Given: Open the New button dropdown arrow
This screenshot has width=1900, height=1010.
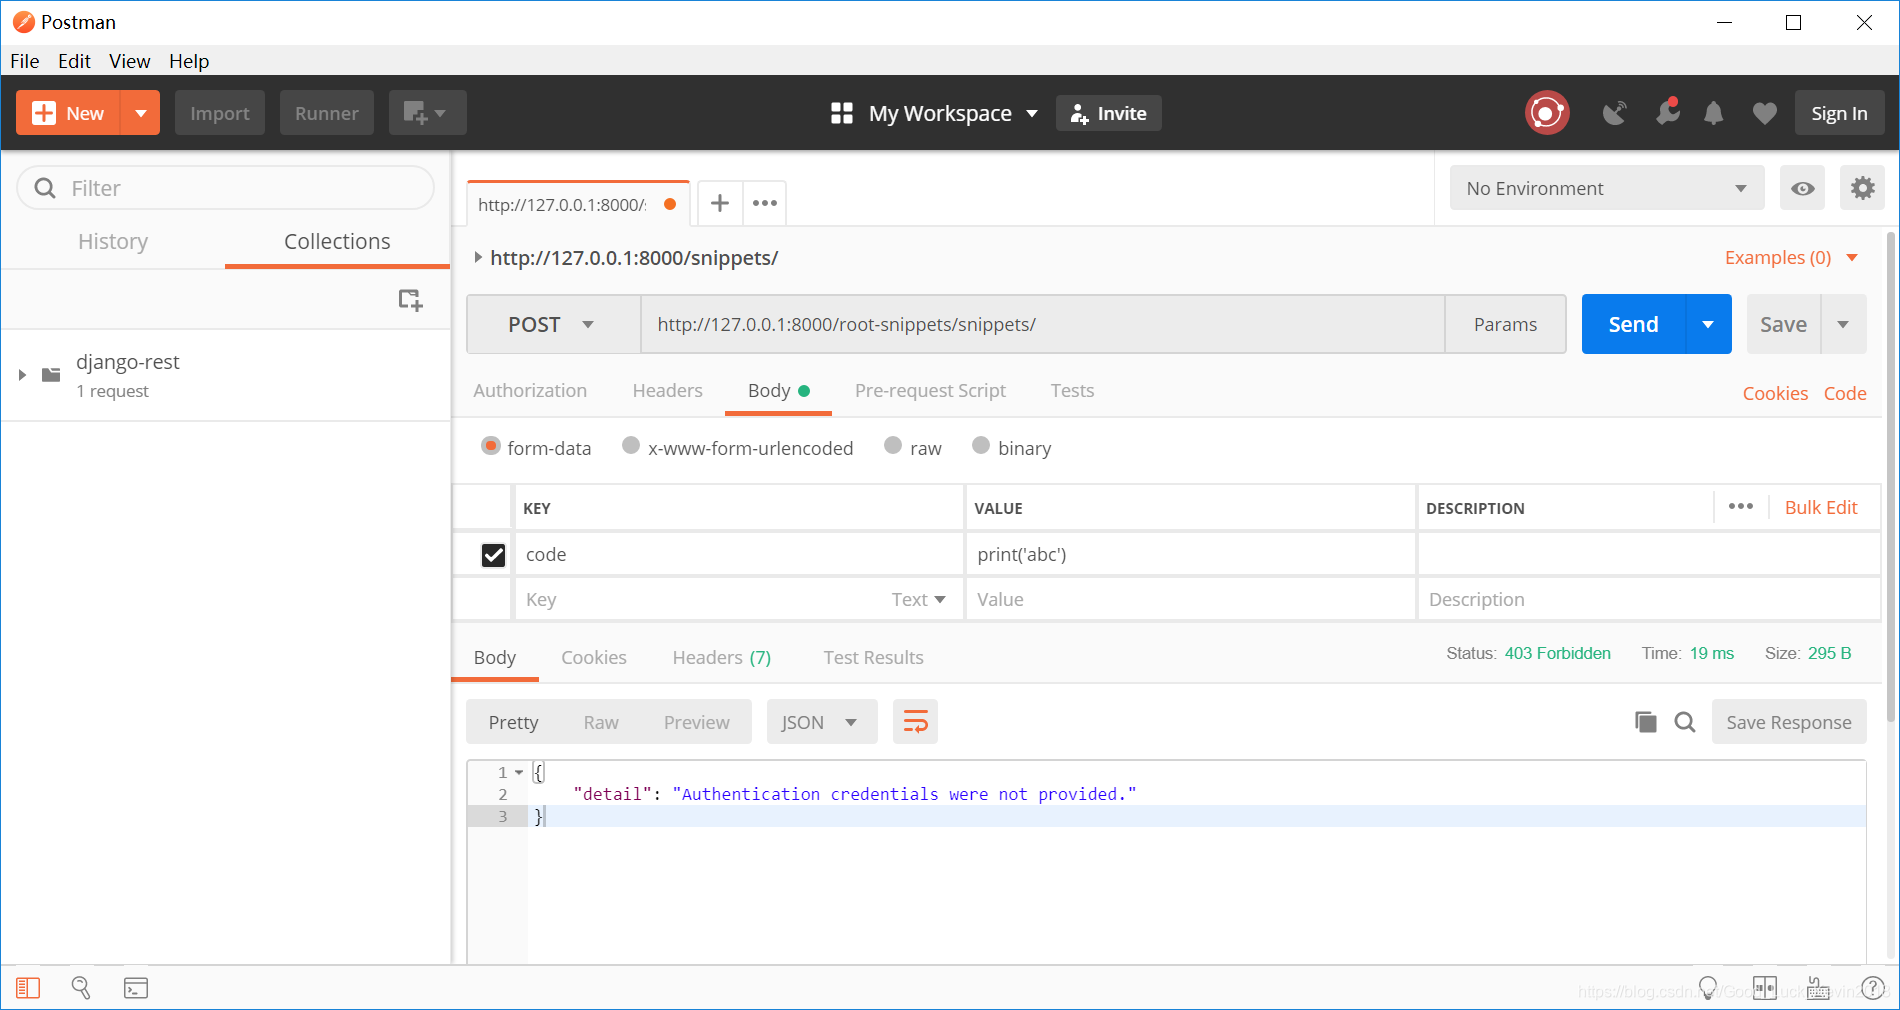Looking at the screenshot, I should tap(140, 113).
